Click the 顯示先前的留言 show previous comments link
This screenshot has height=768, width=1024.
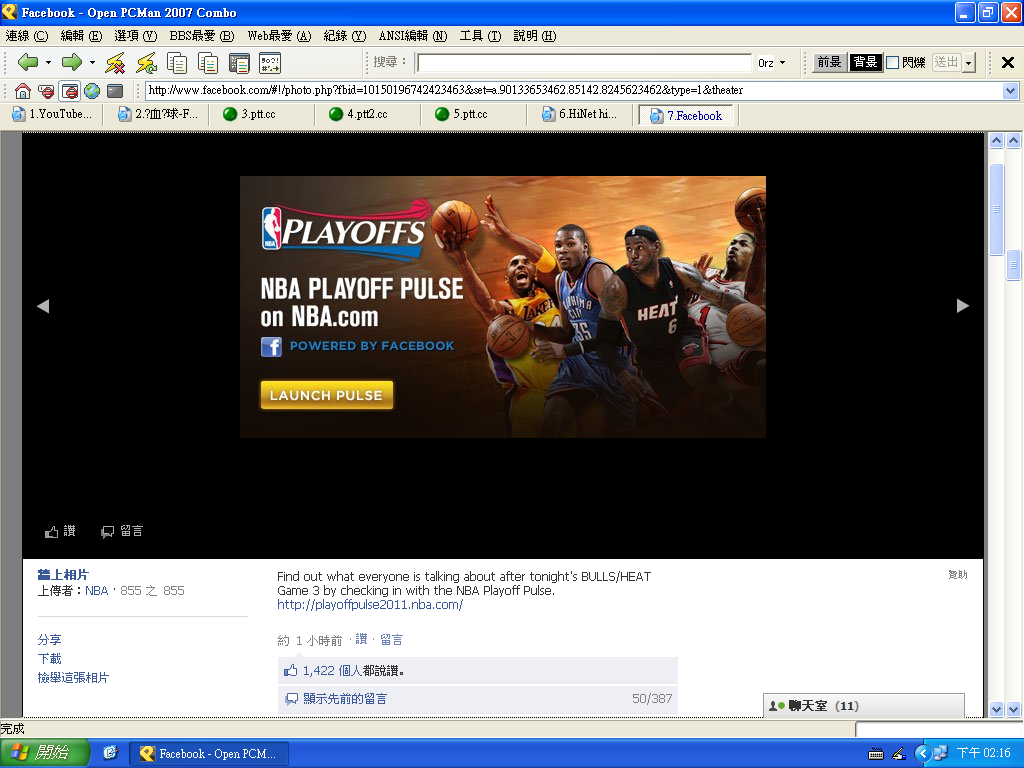pos(345,699)
